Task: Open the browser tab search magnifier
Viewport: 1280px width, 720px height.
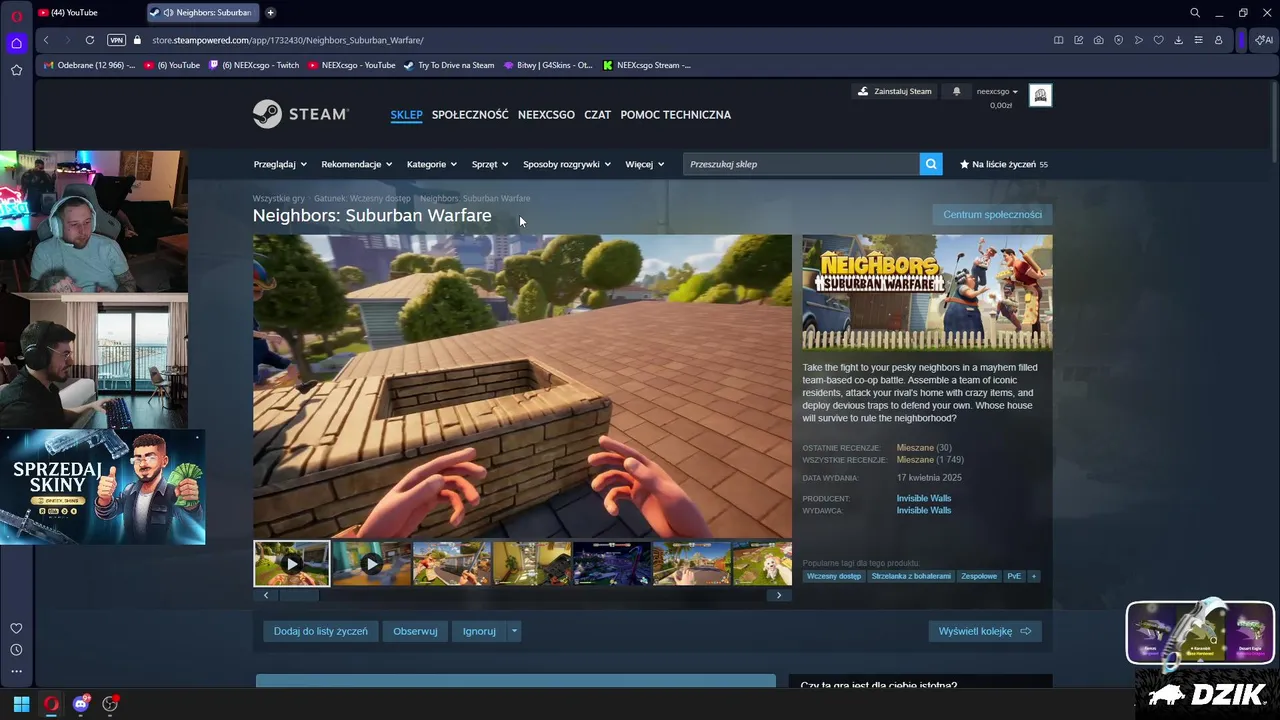Action: (1195, 13)
